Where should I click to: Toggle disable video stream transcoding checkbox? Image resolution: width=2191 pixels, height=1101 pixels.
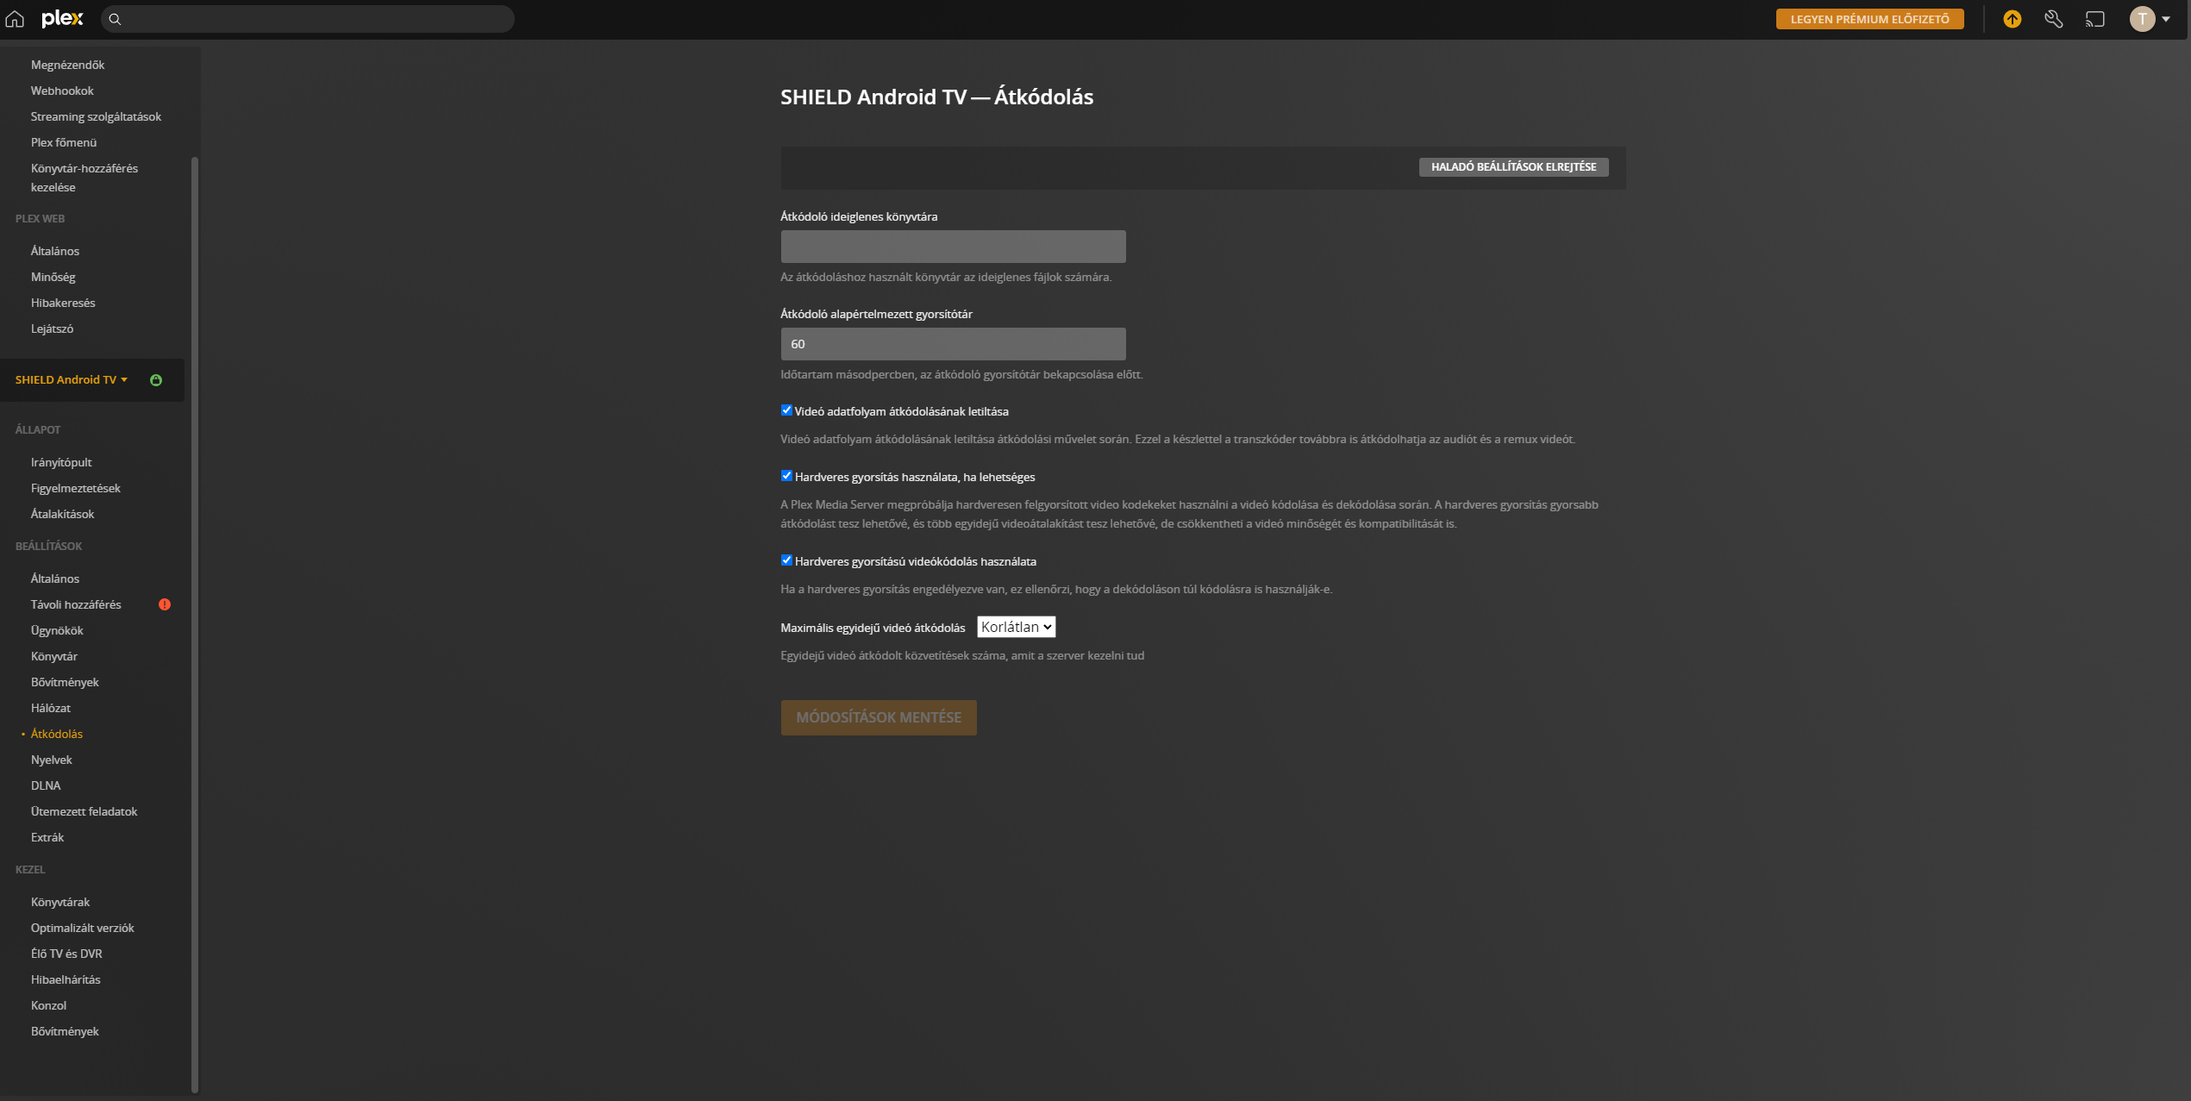786,410
